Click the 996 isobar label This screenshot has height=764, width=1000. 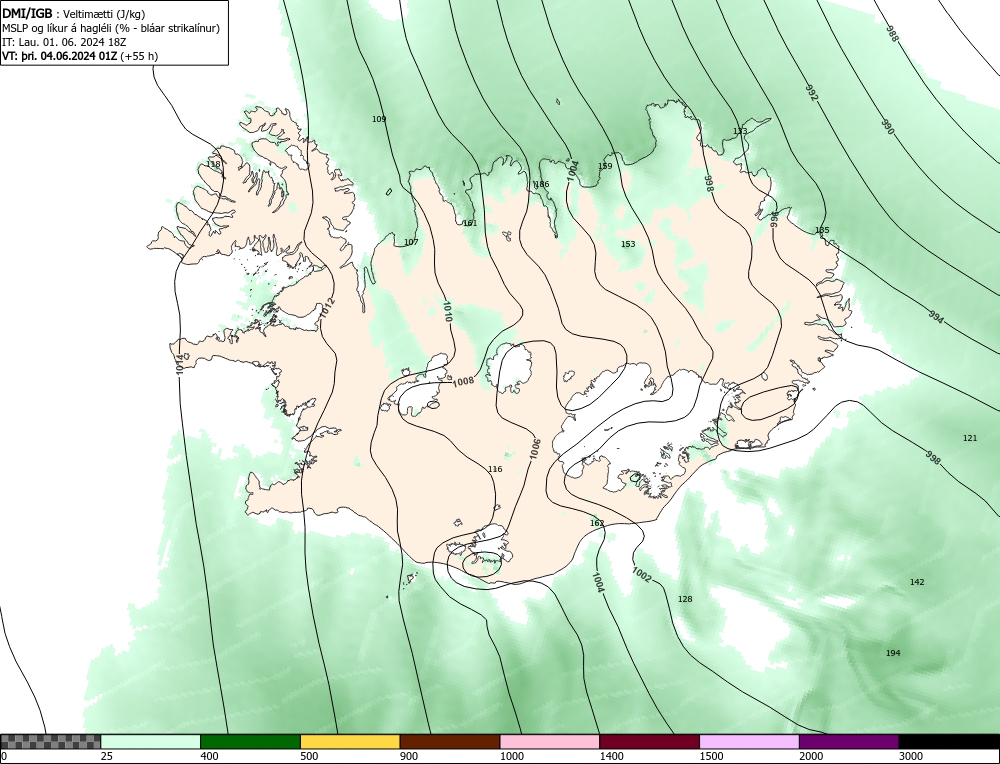[x=774, y=219]
